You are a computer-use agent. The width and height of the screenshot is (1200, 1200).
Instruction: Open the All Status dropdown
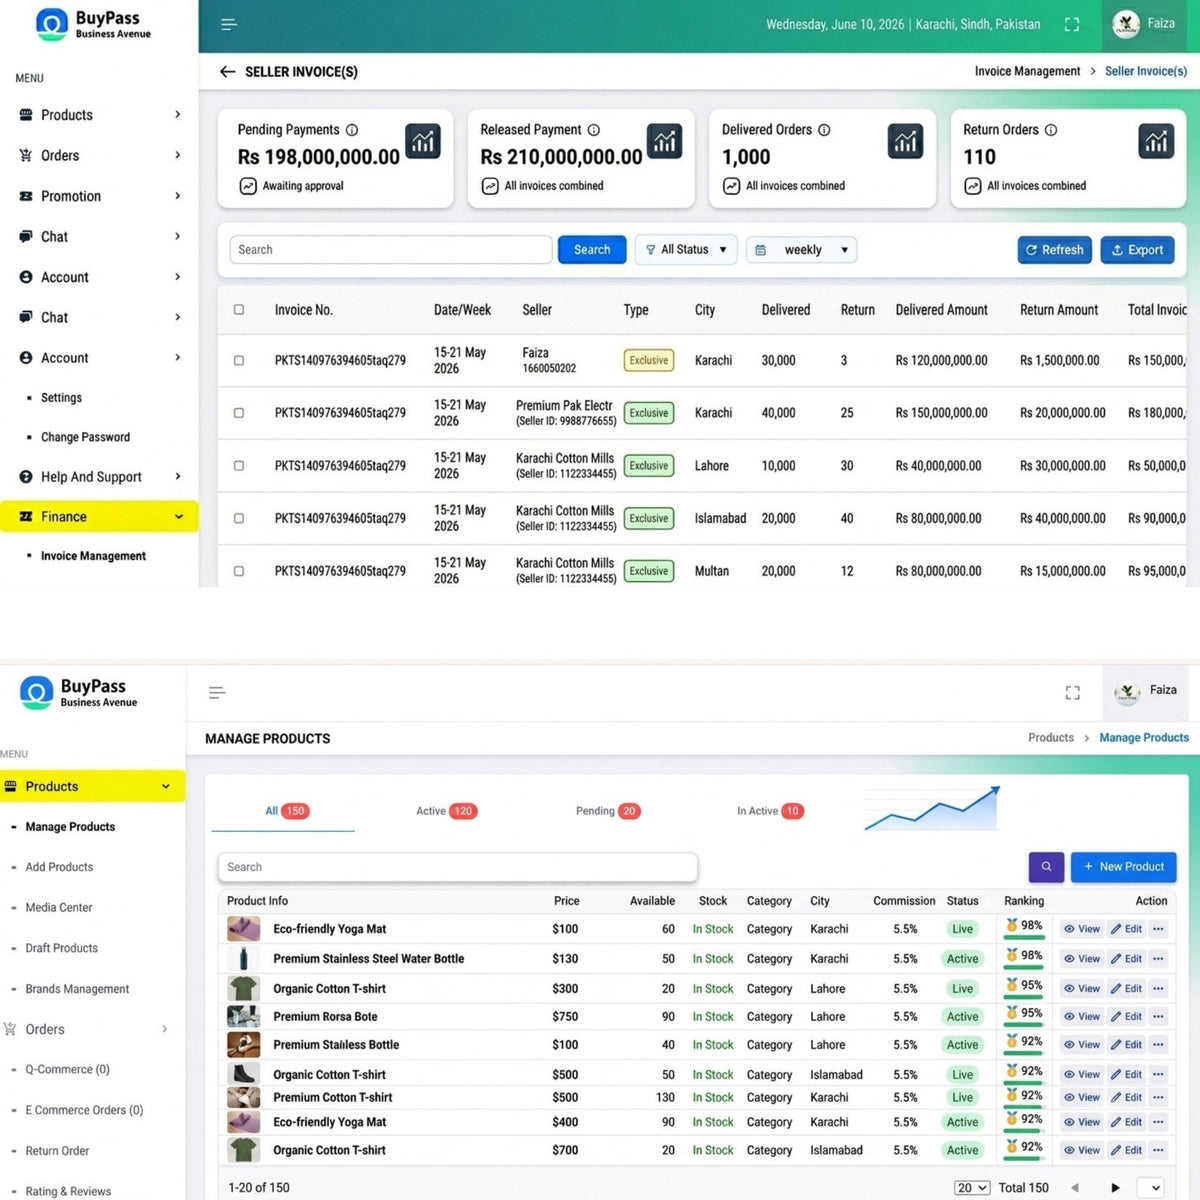686,250
